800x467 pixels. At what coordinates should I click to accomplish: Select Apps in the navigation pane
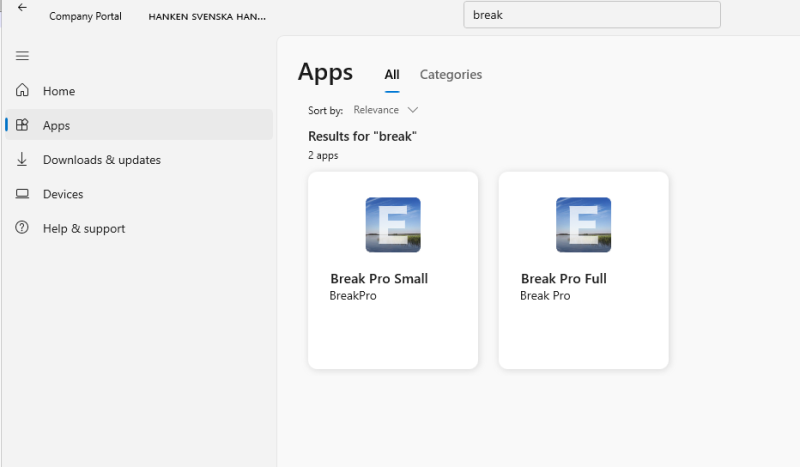[139, 125]
